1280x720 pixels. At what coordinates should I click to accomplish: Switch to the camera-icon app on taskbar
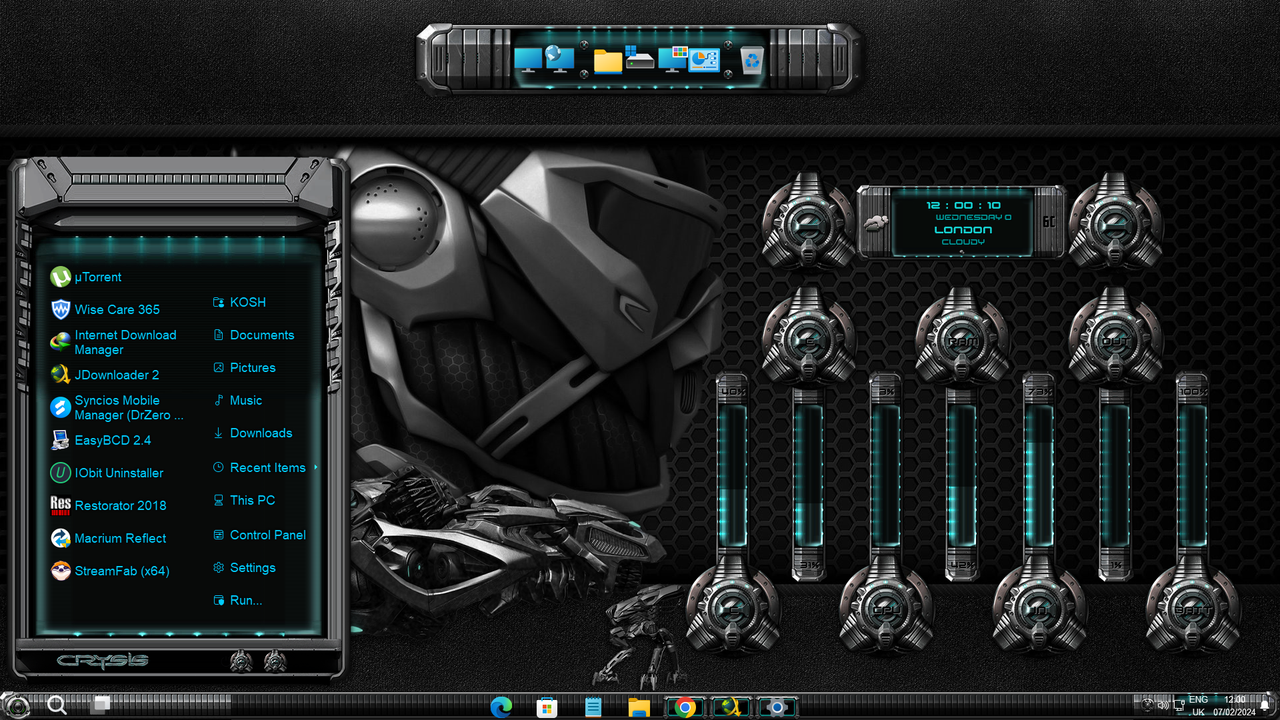(777, 707)
